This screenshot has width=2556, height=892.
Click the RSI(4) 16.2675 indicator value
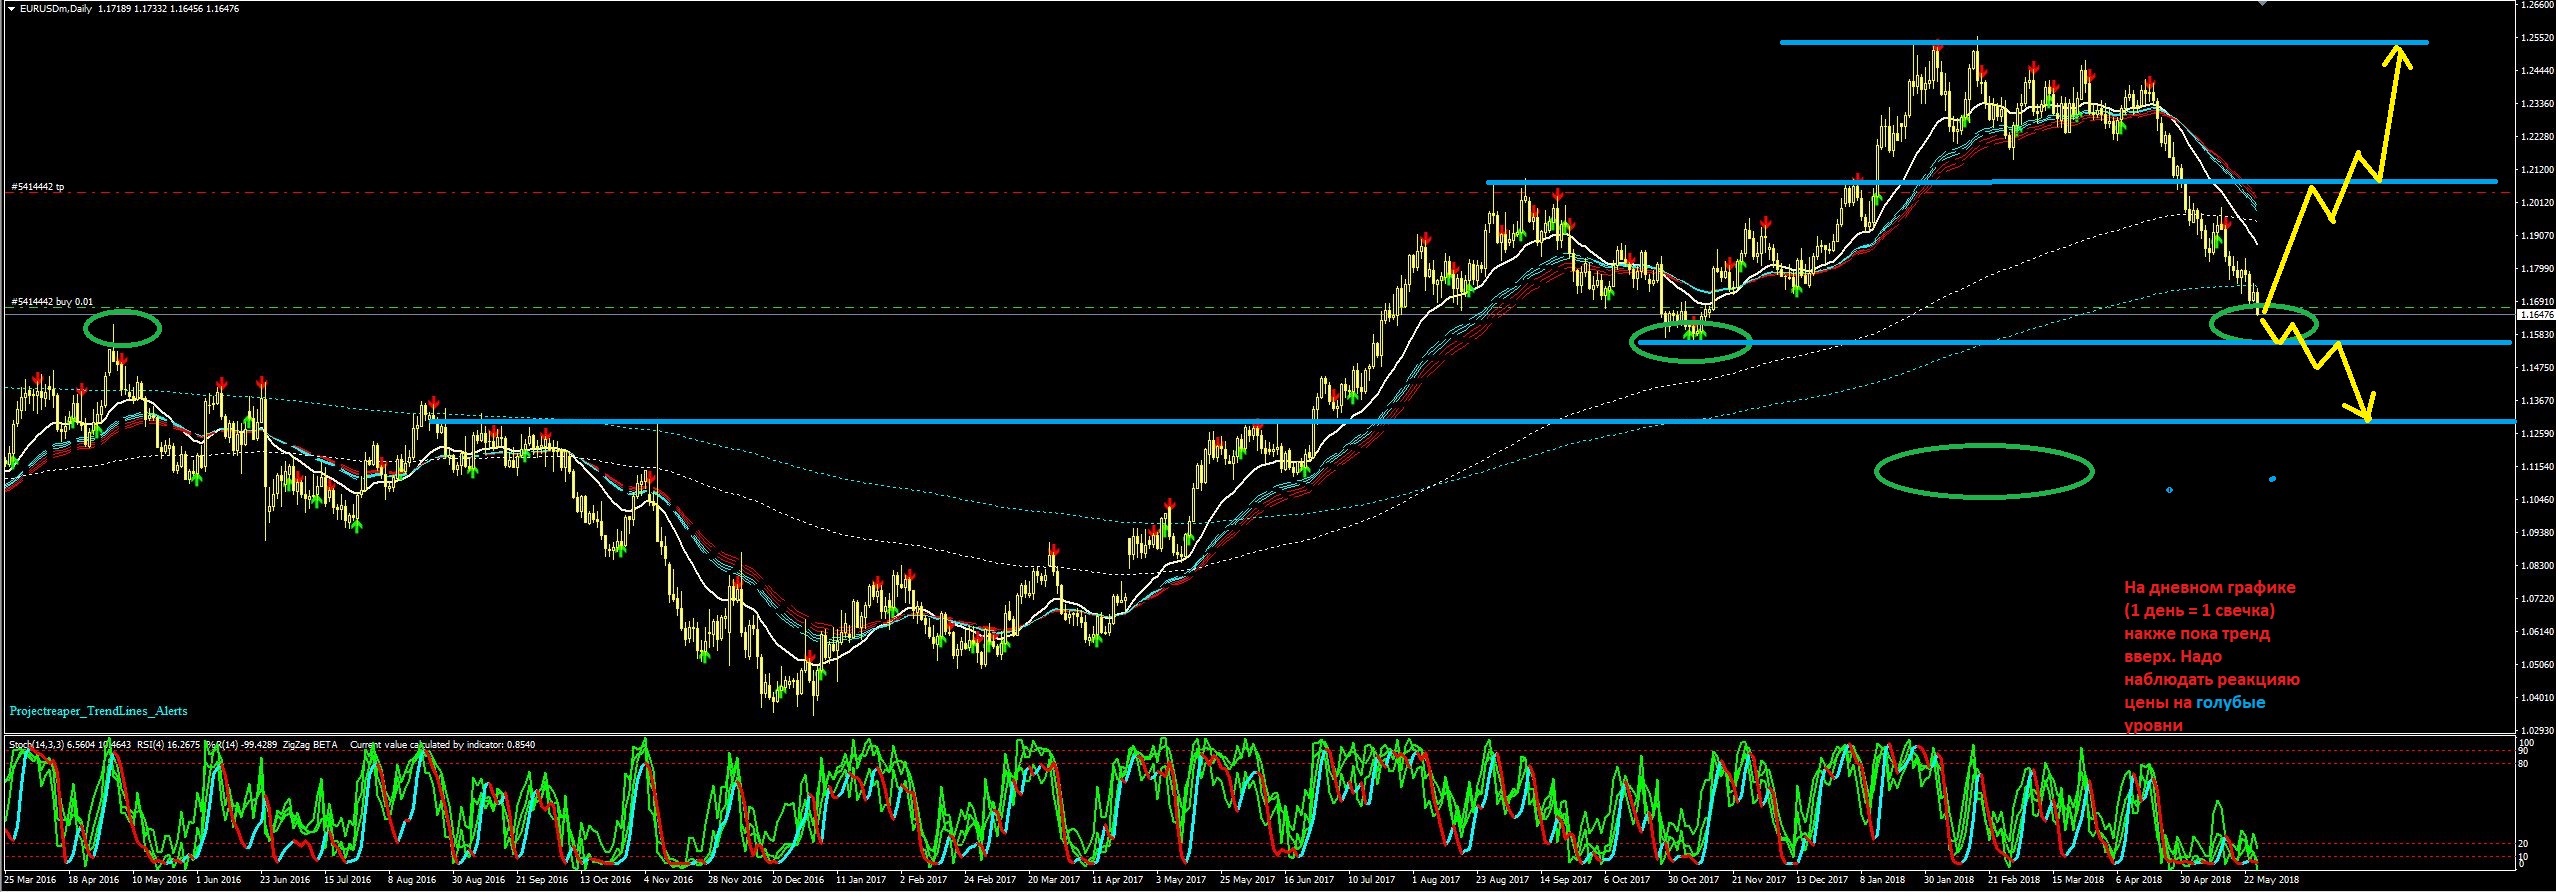pos(167,745)
